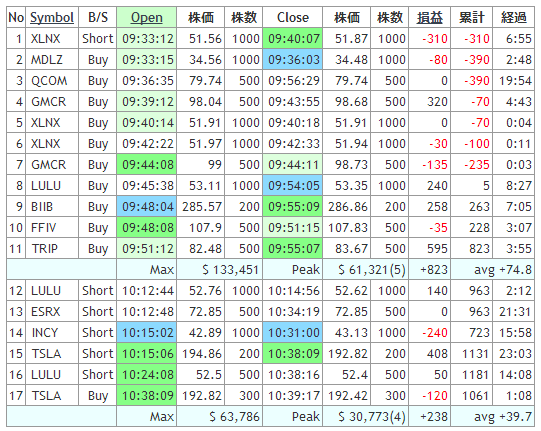The image size is (541, 431).
Task: Click open price 194.86
Action: (x=201, y=354)
